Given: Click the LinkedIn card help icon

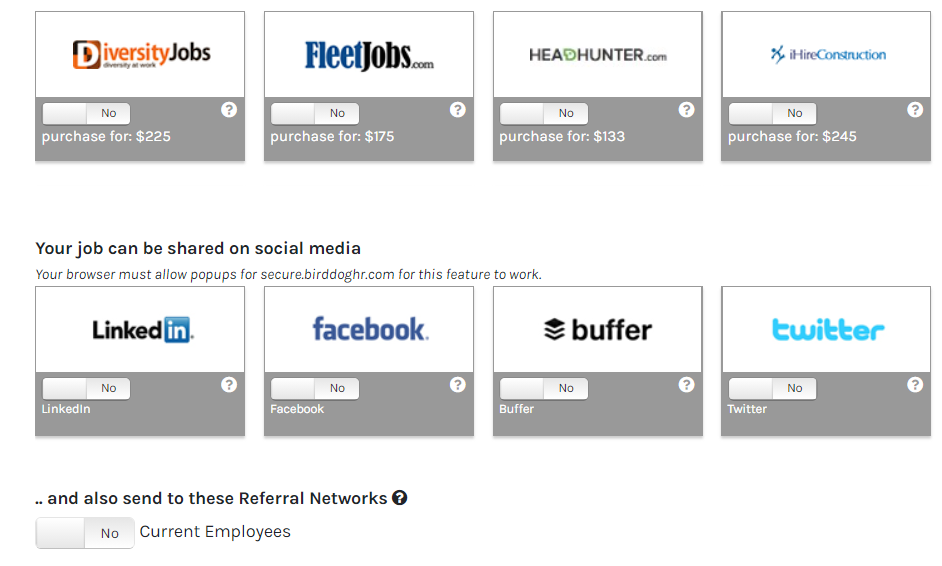Looking at the screenshot, I should point(229,385).
